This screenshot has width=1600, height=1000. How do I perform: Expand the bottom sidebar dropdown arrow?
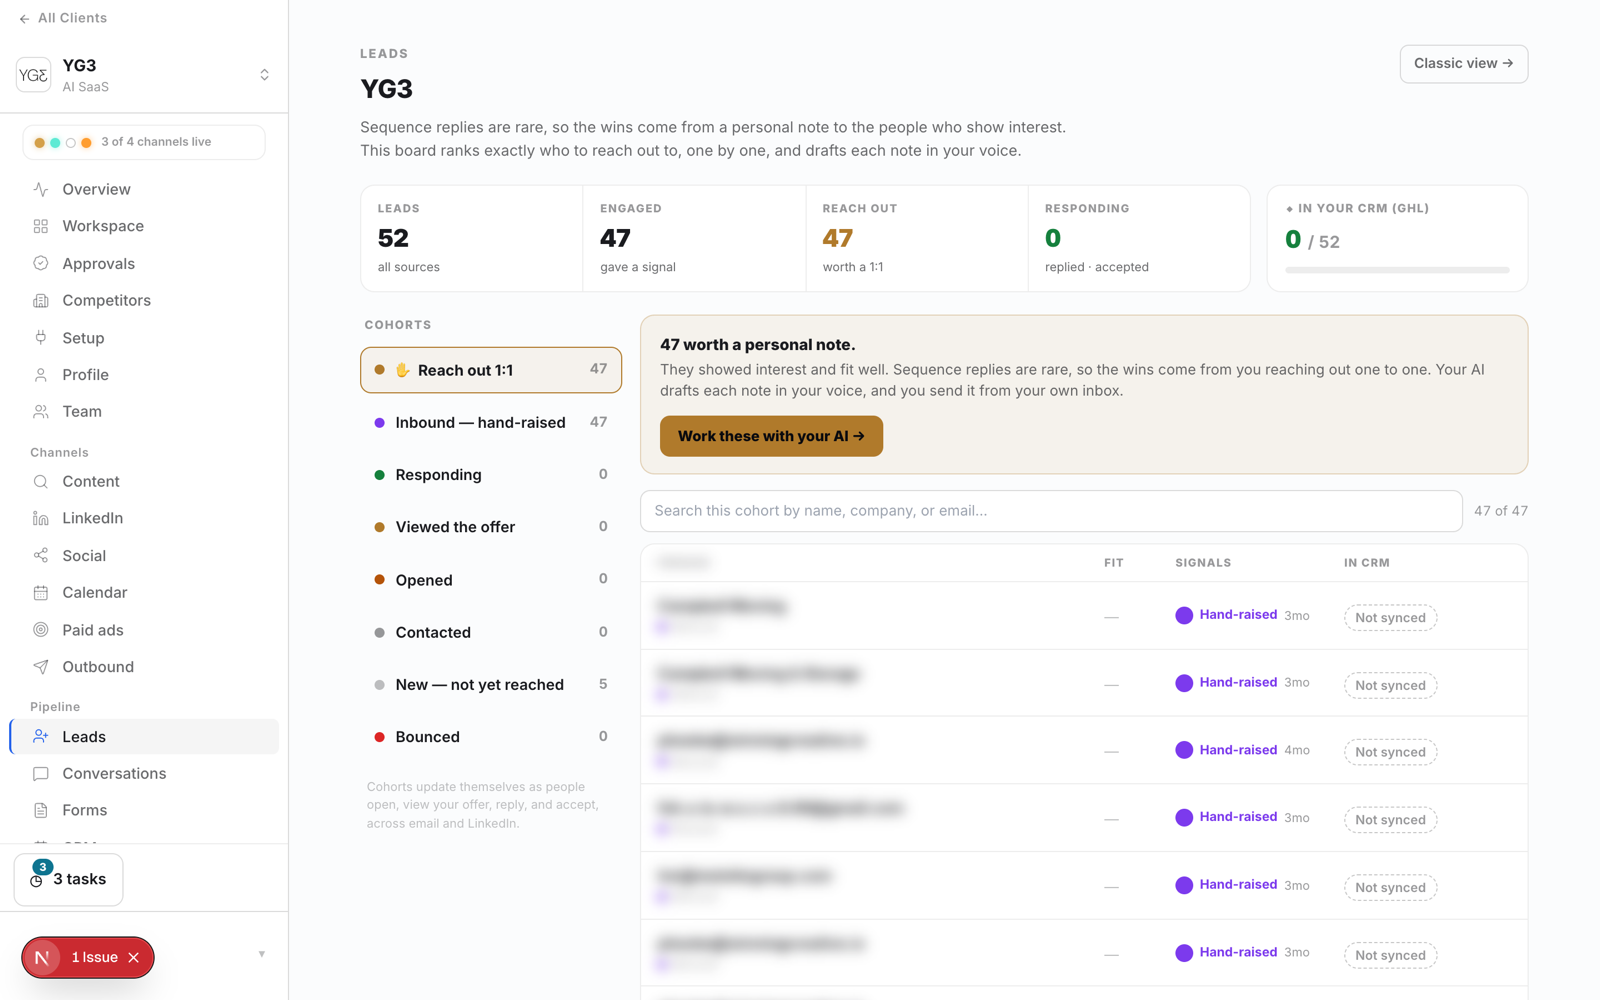point(262,954)
